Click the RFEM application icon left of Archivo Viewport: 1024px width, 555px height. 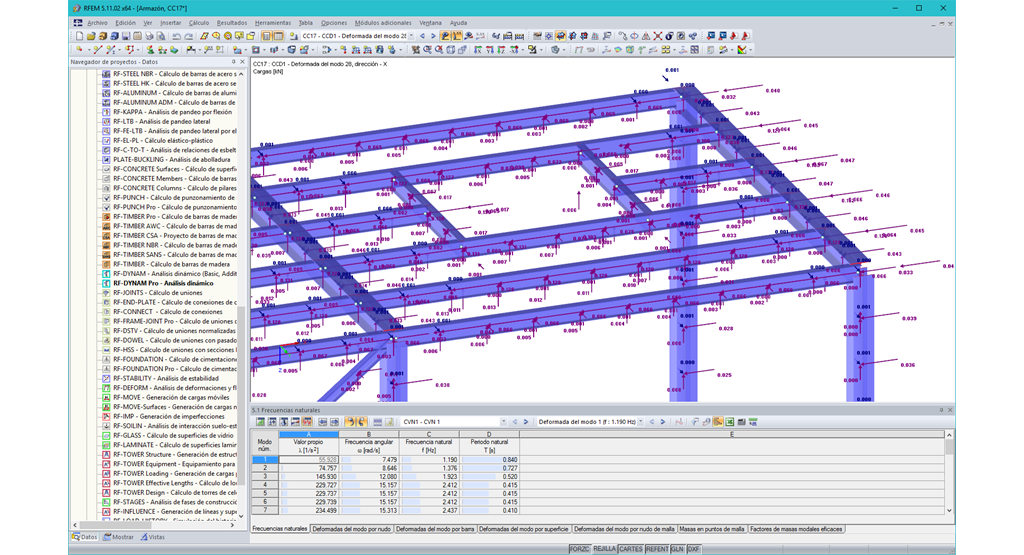pos(77,23)
